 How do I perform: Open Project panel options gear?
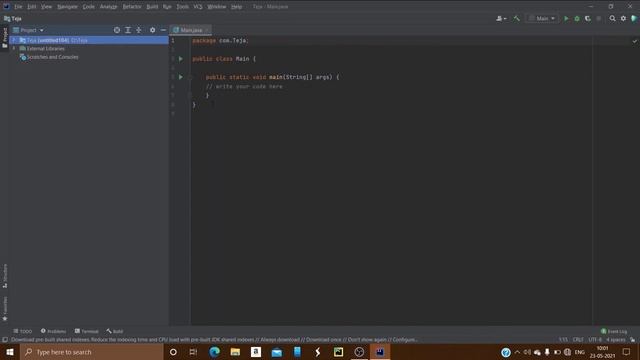(x=152, y=30)
